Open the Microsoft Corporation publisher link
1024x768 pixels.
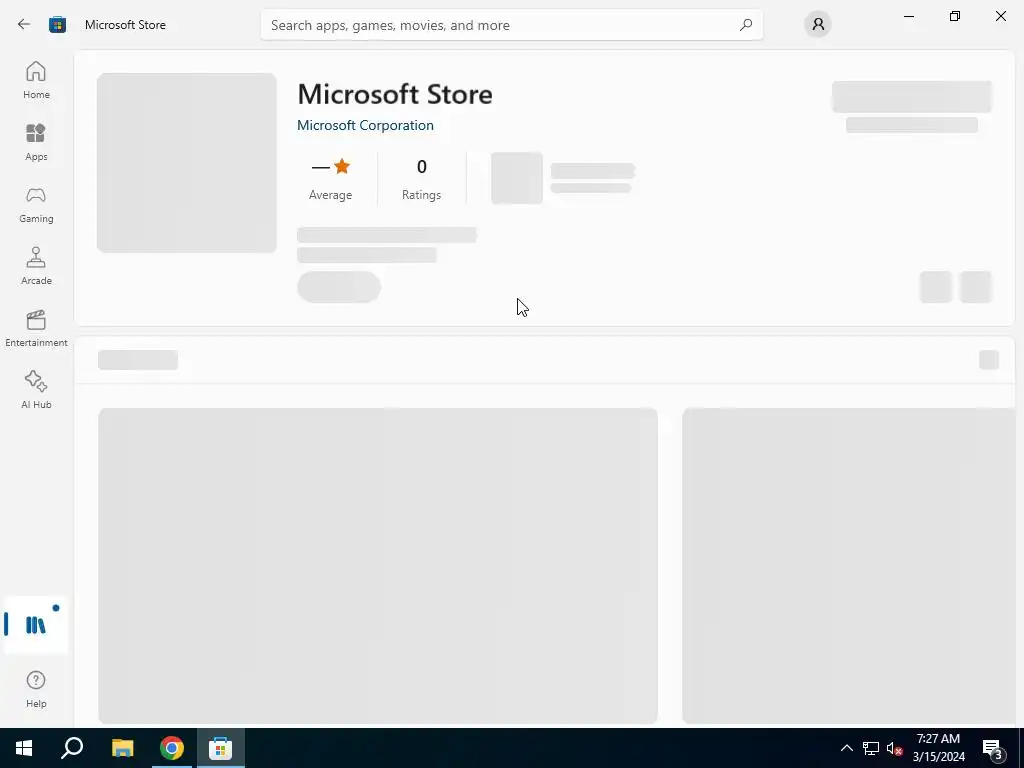365,125
